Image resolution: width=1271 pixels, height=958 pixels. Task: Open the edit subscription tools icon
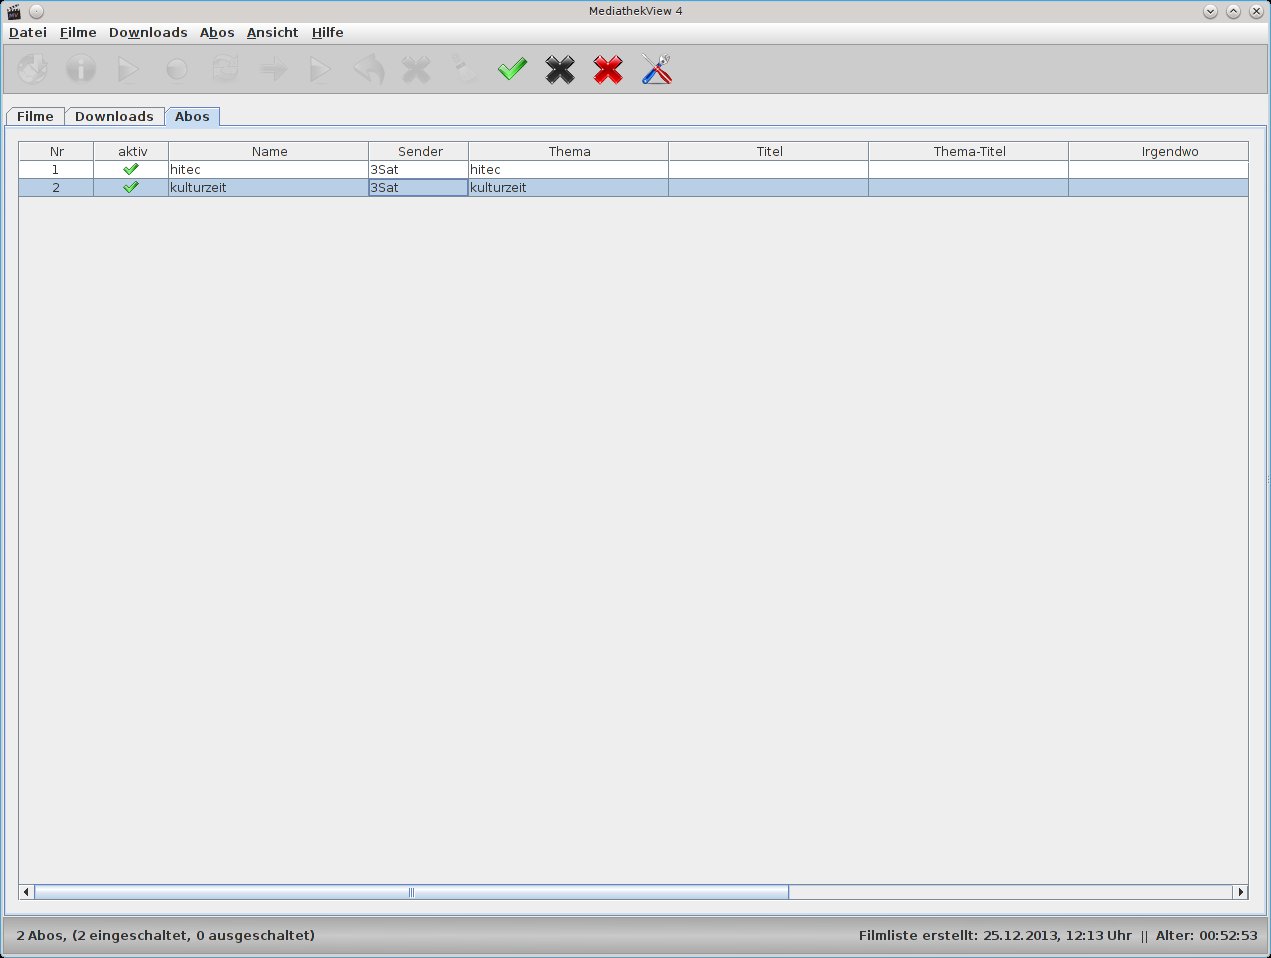(x=656, y=69)
